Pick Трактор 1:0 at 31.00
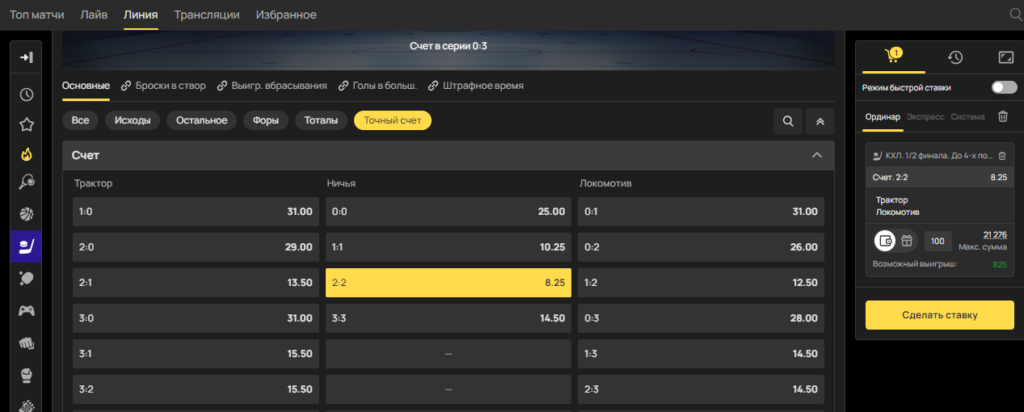 (x=196, y=212)
